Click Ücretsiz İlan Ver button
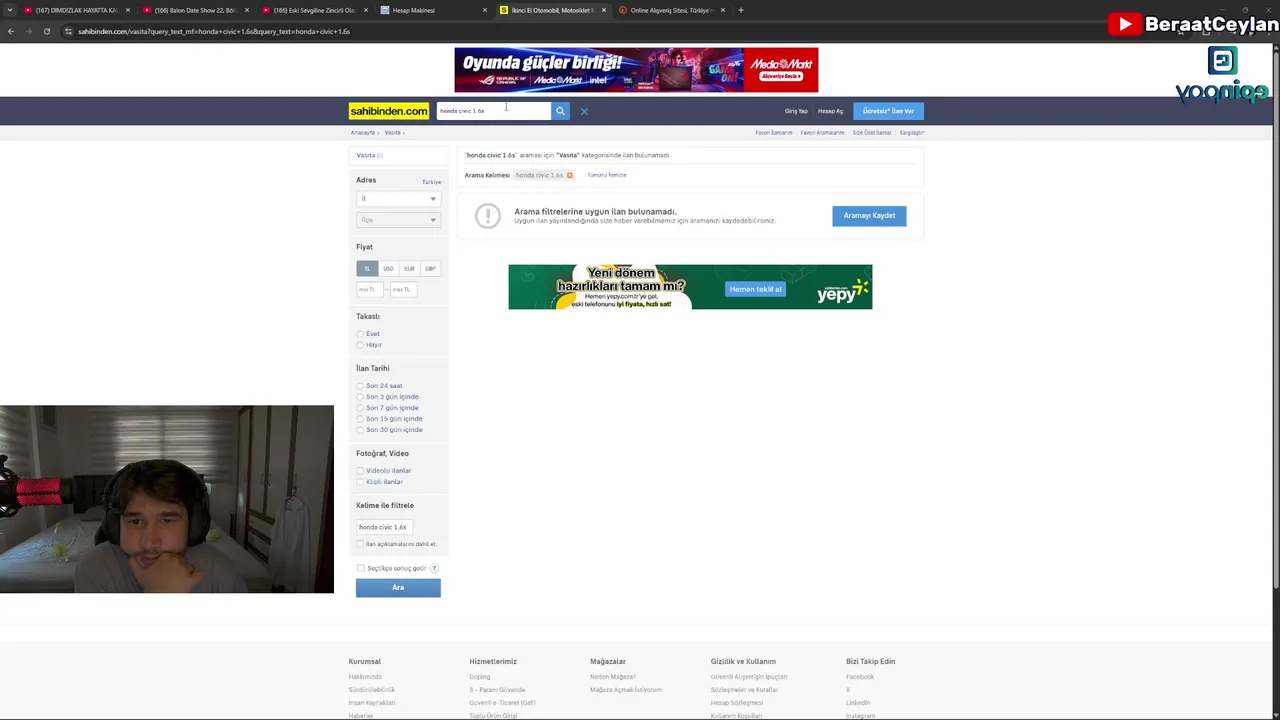 888,111
